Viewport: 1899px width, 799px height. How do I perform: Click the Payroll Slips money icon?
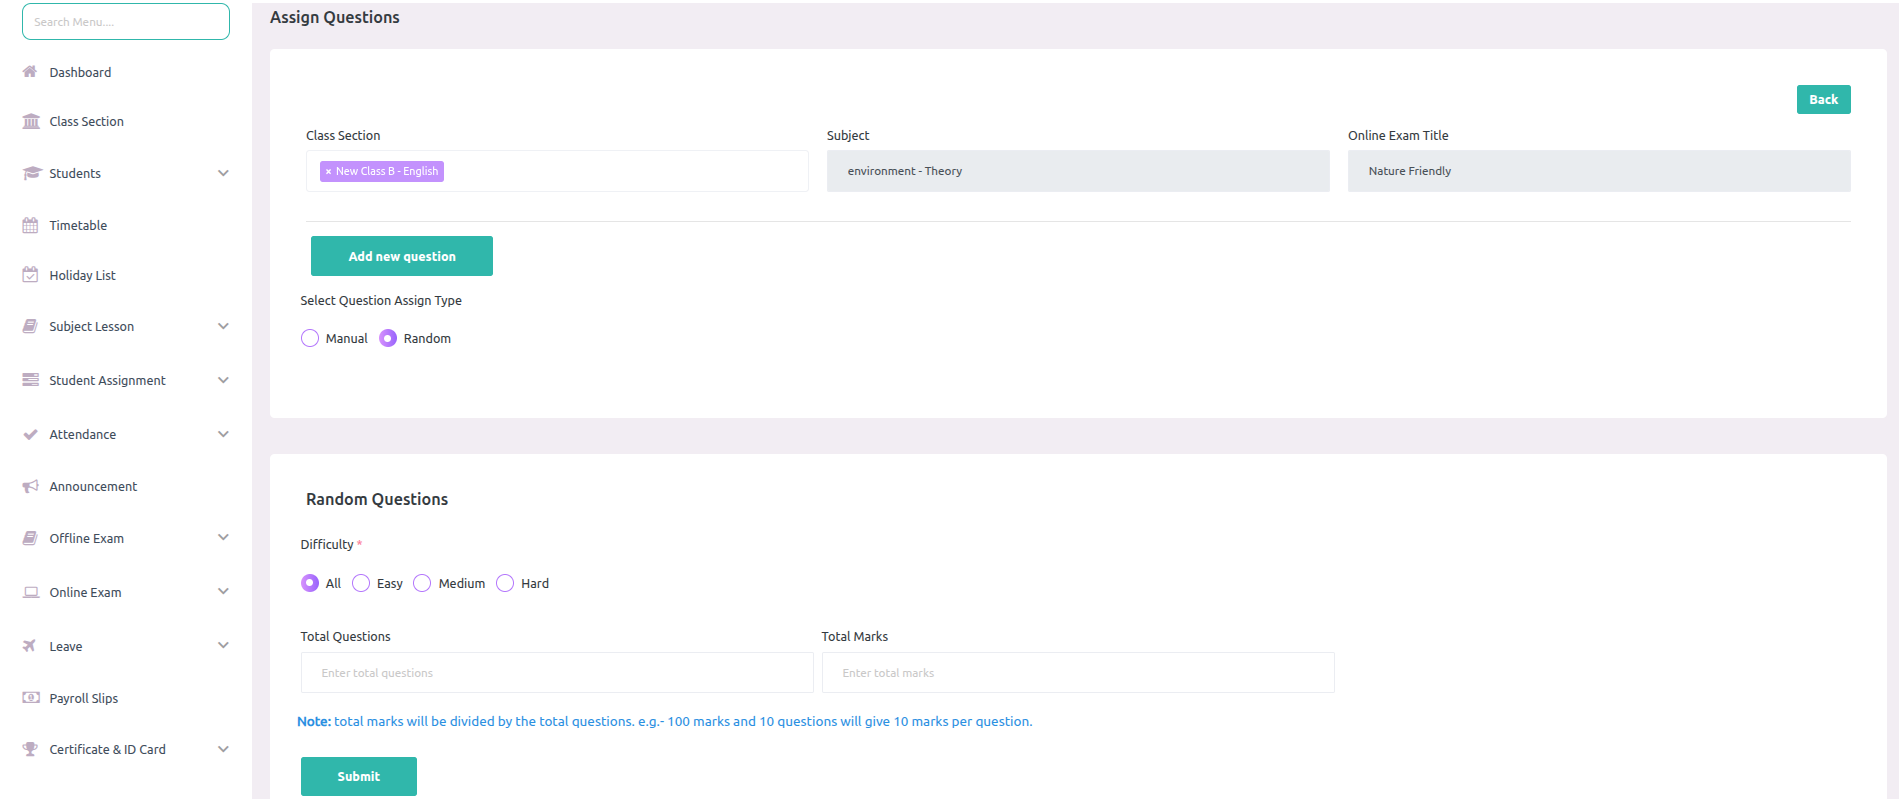click(30, 698)
